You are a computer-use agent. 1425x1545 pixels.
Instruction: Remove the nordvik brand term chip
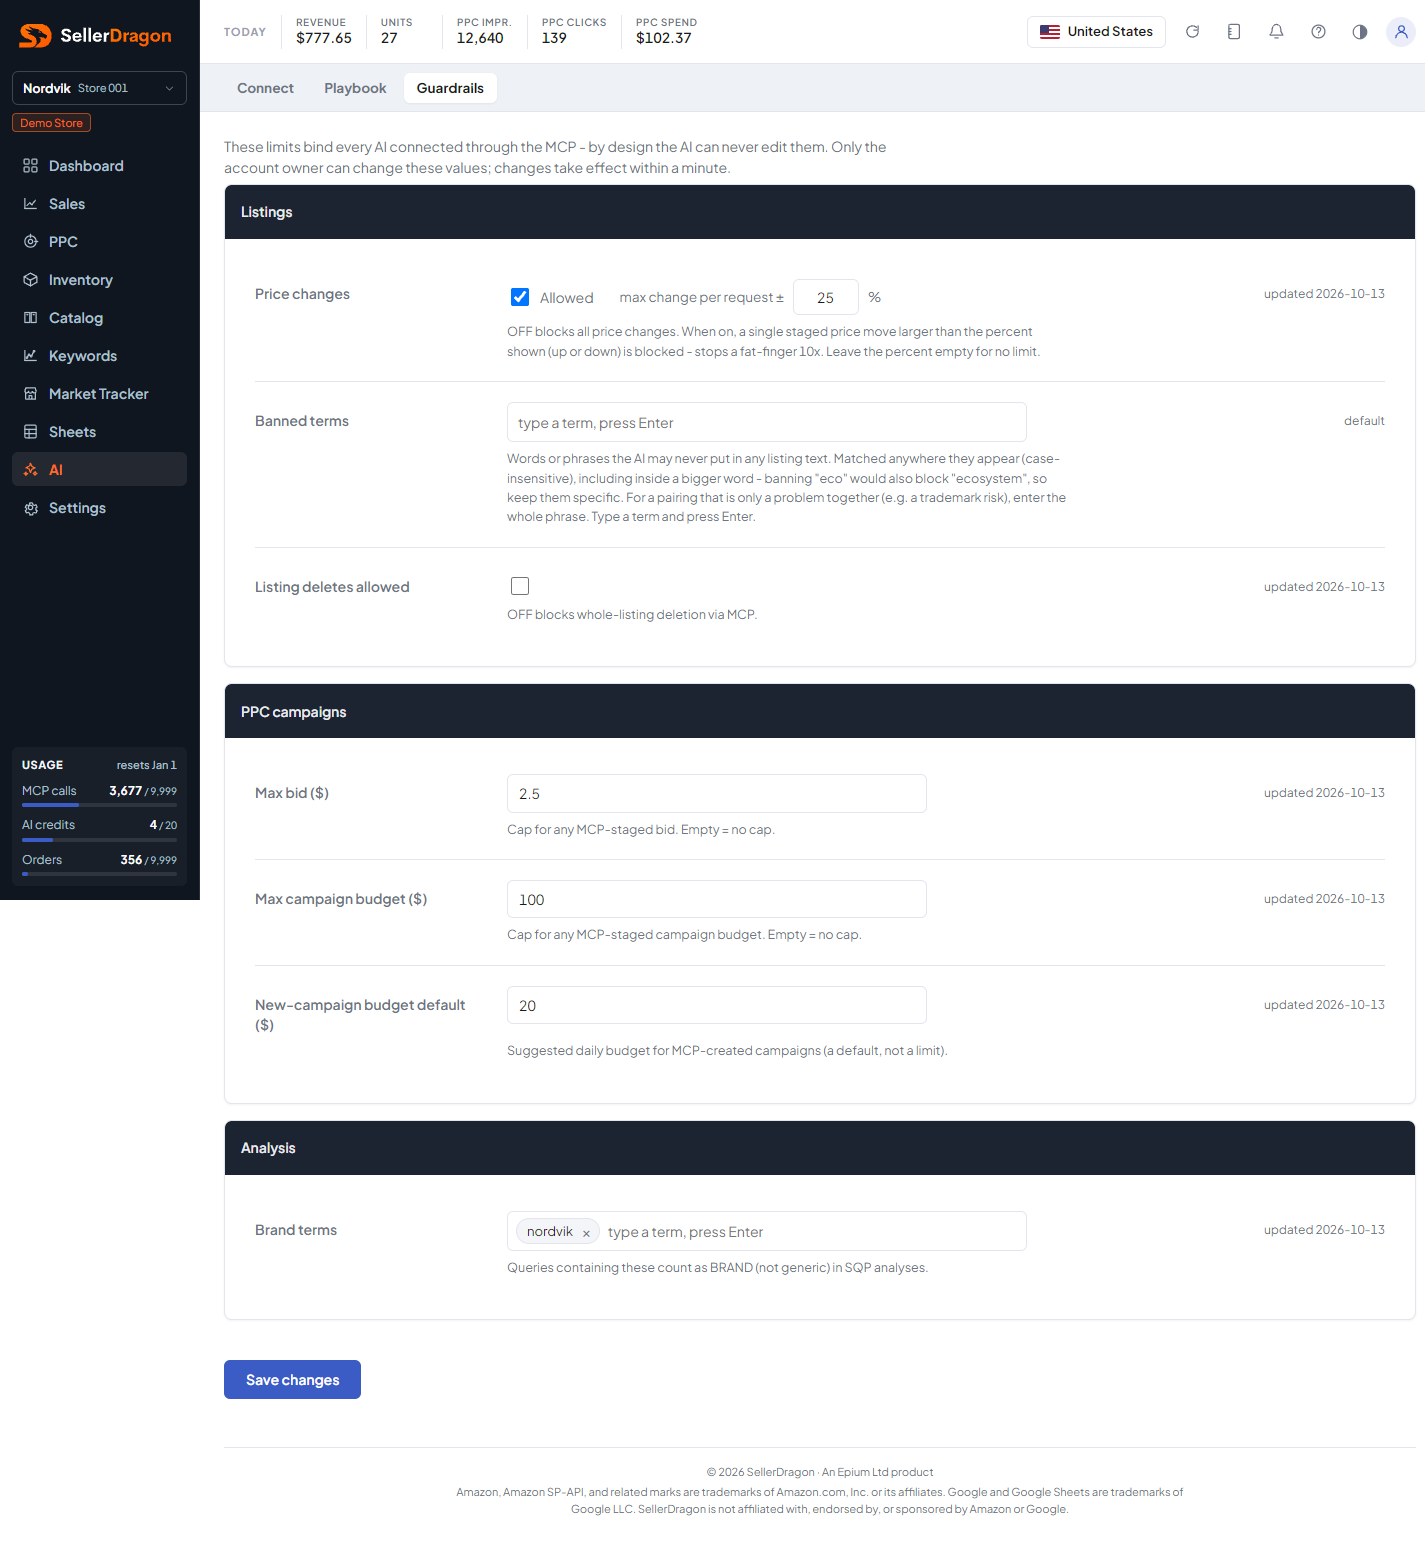[x=586, y=1233]
